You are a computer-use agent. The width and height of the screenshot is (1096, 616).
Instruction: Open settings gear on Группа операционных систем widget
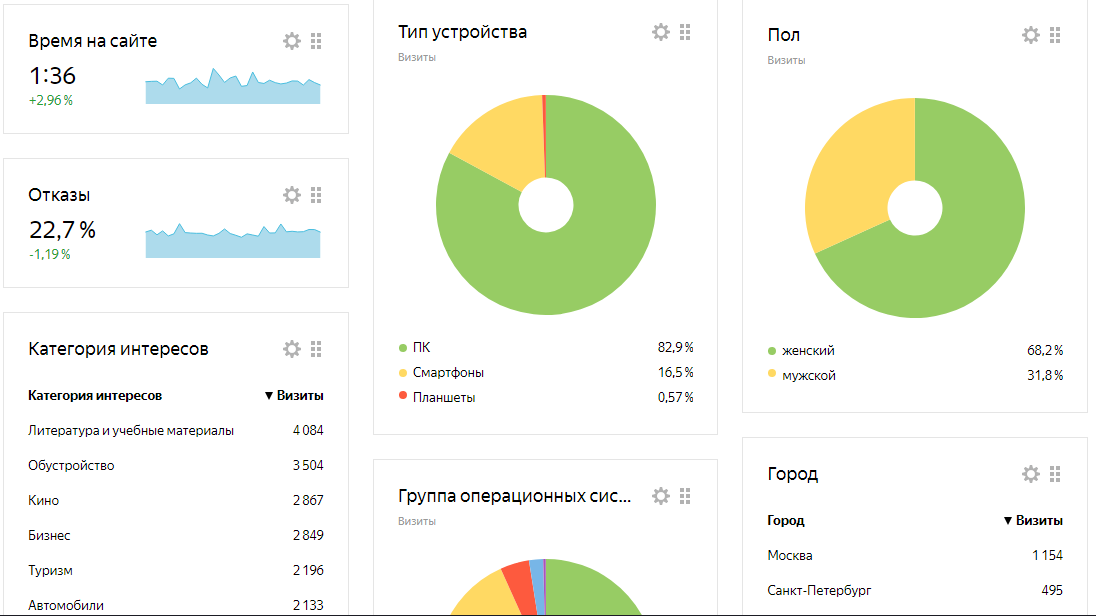click(661, 496)
